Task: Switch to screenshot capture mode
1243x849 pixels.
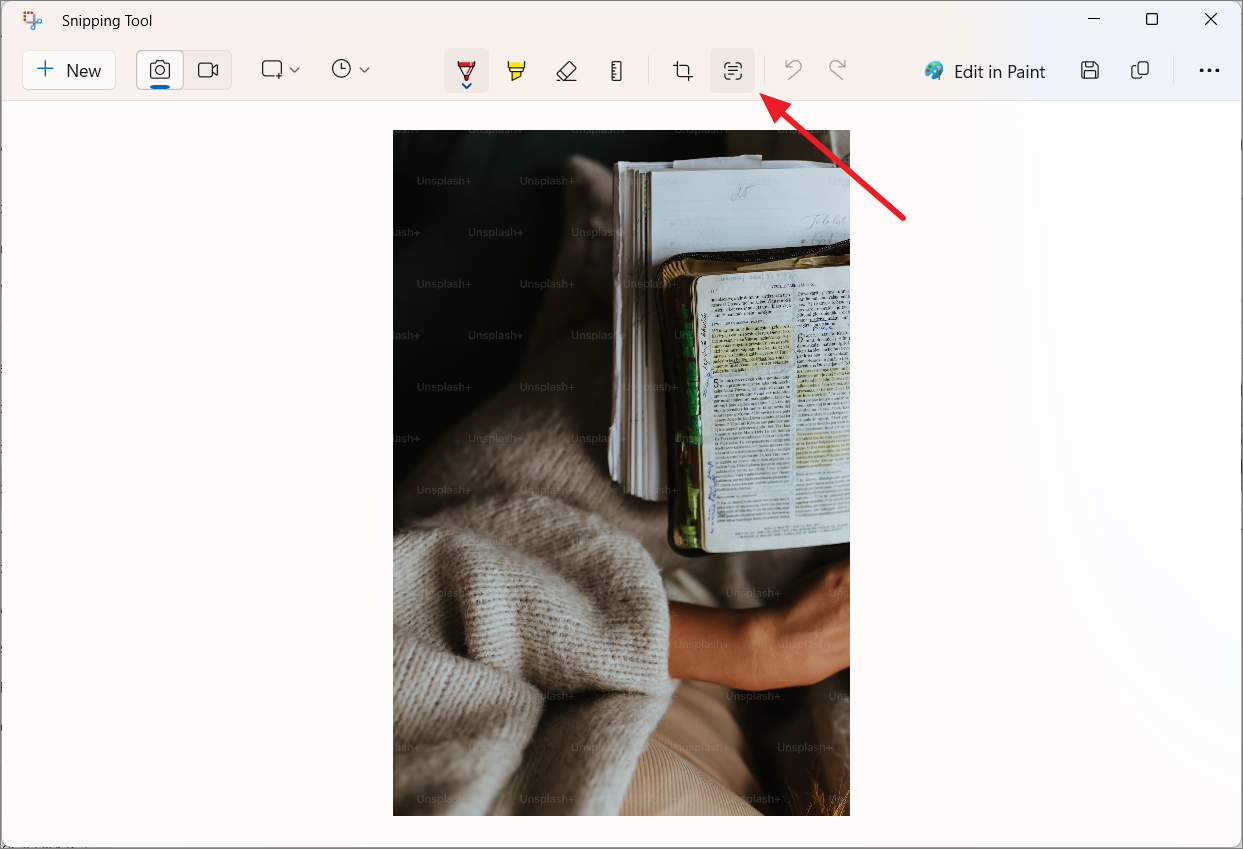Action: click(159, 70)
